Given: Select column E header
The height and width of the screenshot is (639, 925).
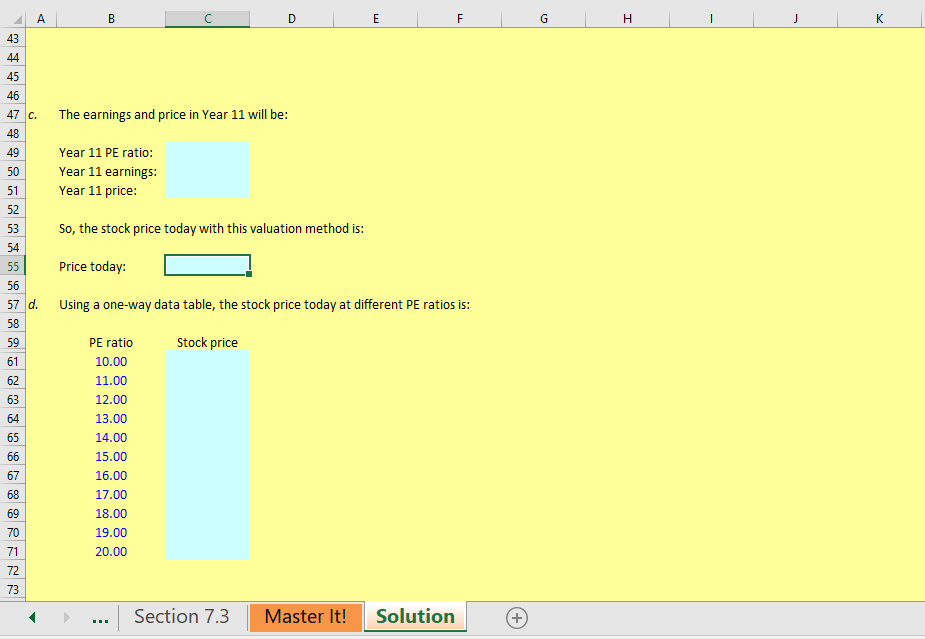Looking at the screenshot, I should (376, 19).
